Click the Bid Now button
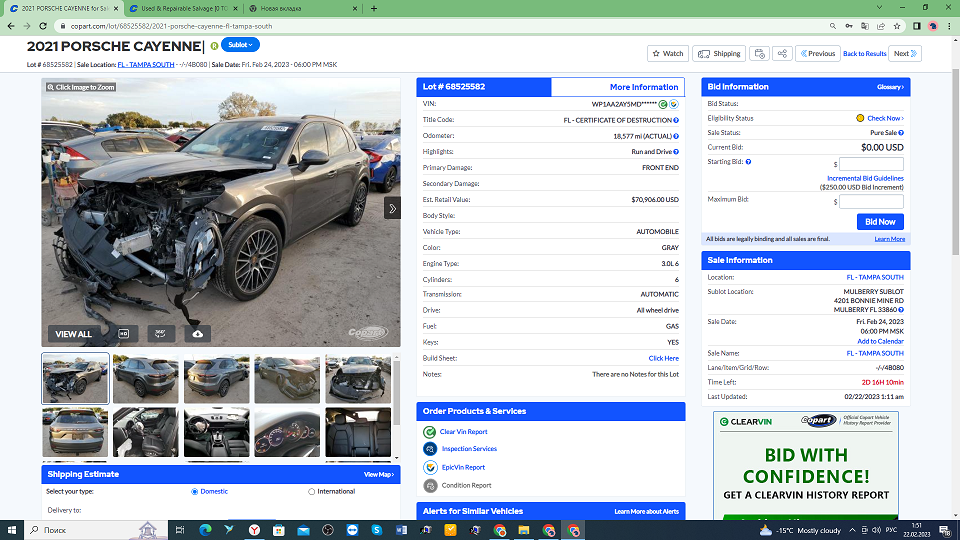This screenshot has height=540, width=960. click(x=880, y=222)
